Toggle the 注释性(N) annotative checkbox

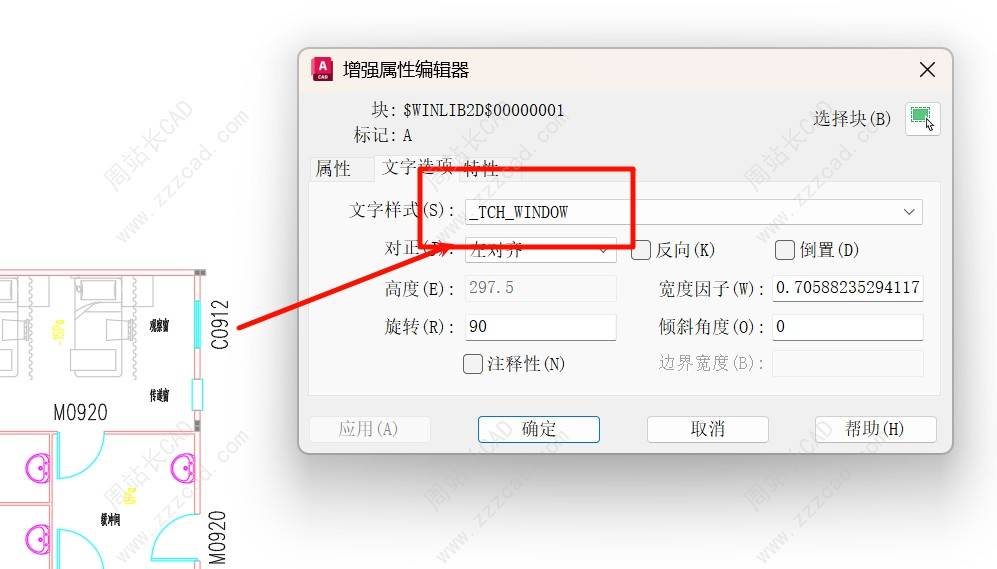472,364
